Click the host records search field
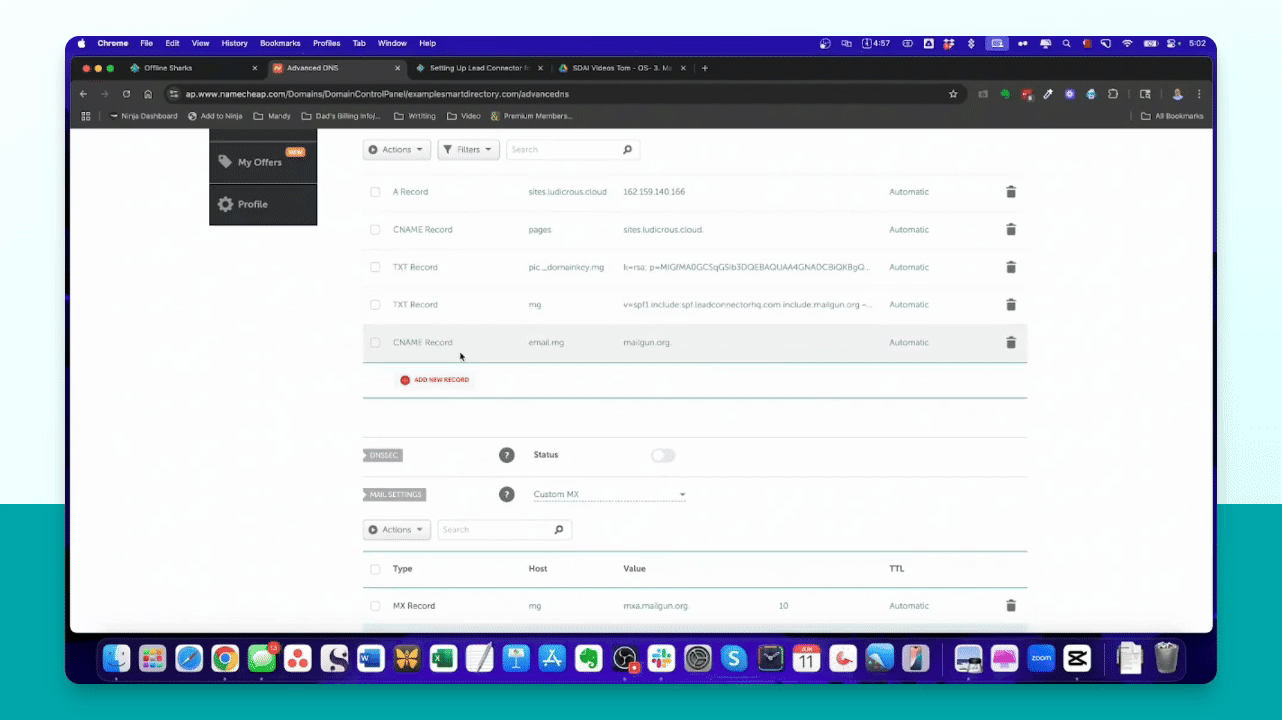The width and height of the screenshot is (1282, 720). click(564, 150)
